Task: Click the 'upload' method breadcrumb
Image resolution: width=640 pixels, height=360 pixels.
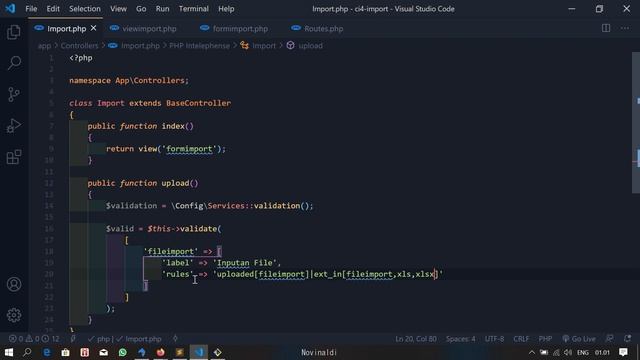Action: pyautogui.click(x=310, y=46)
